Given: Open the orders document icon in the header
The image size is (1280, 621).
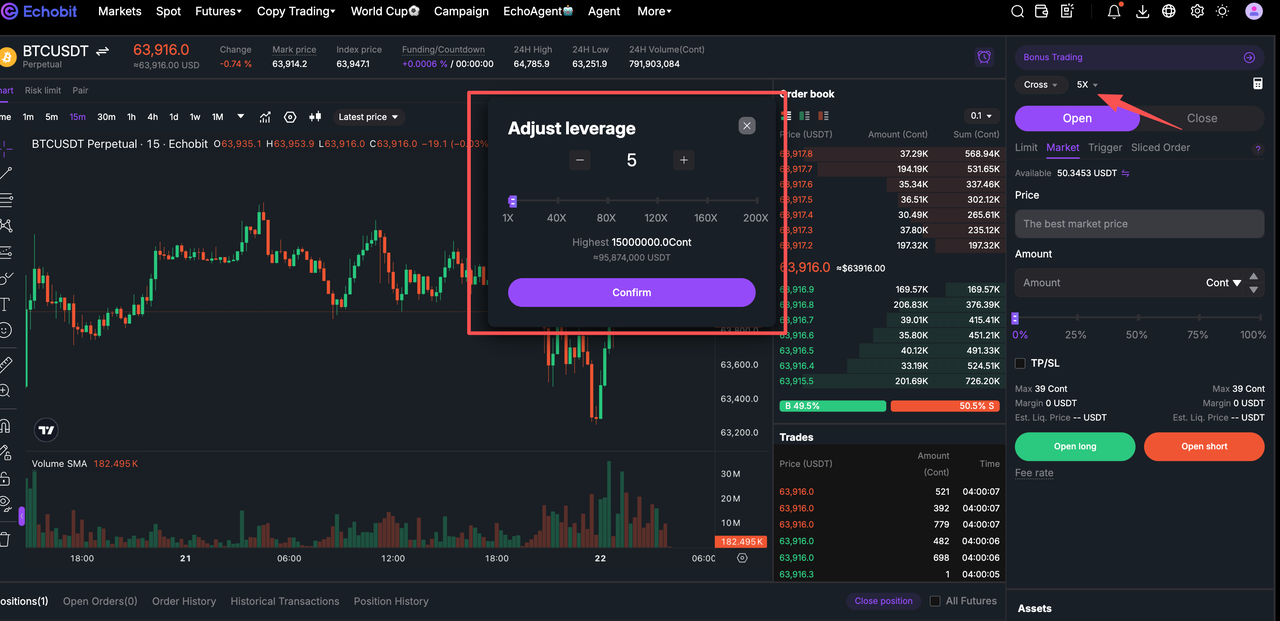Looking at the screenshot, I should [1068, 12].
